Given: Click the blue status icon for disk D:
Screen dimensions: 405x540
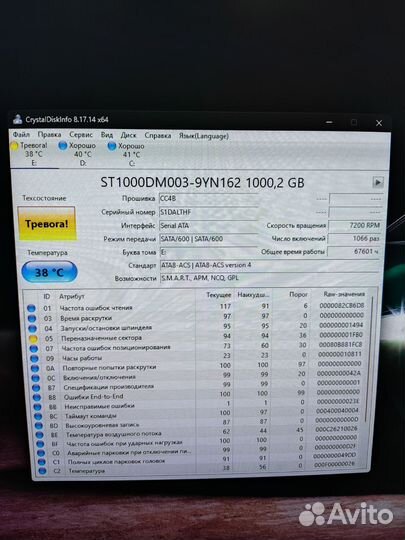Looking at the screenshot, I should (63, 146).
